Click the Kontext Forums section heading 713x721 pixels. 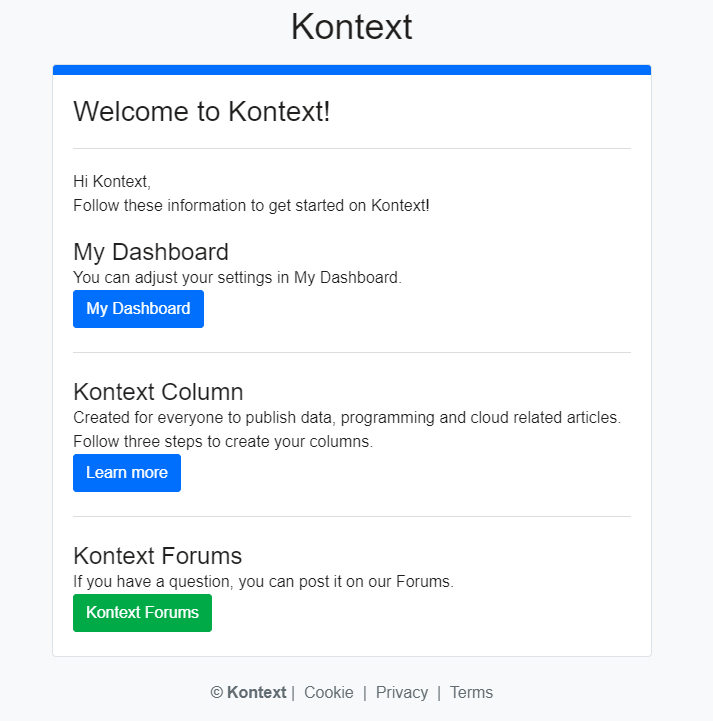157,555
